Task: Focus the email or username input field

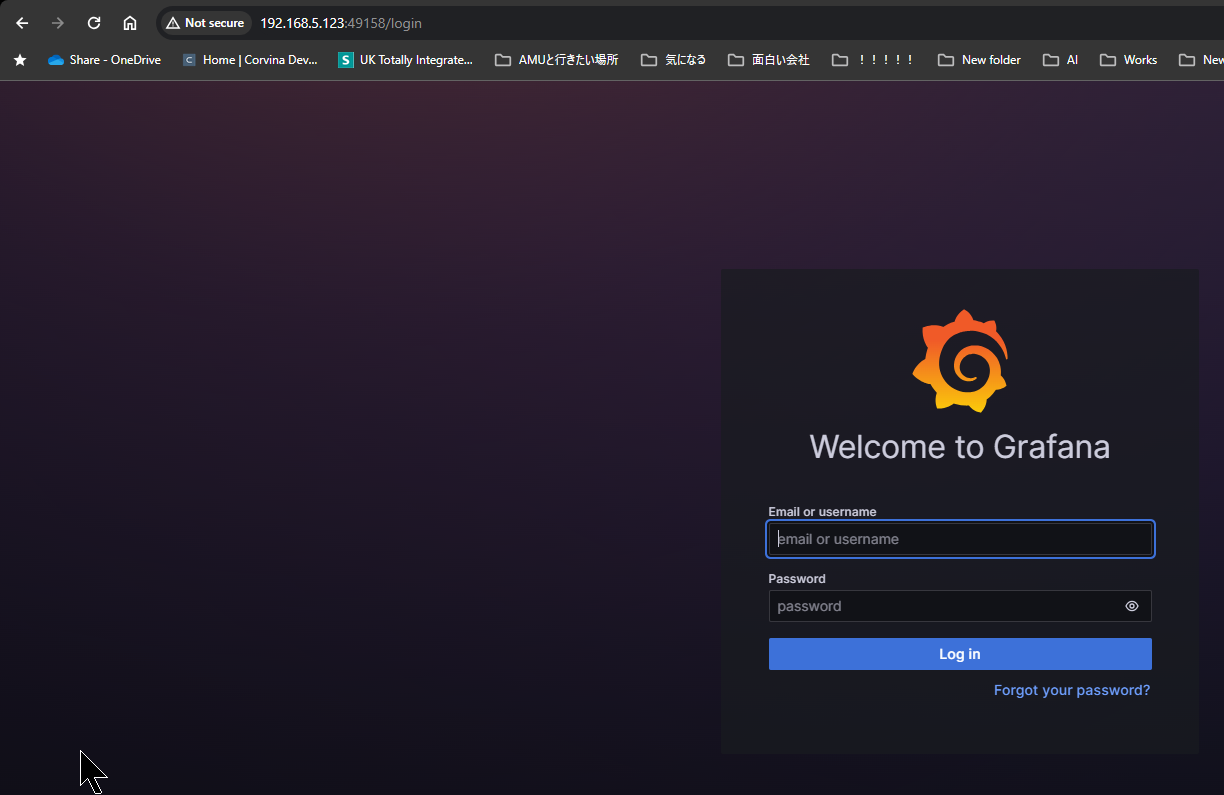Action: point(960,539)
